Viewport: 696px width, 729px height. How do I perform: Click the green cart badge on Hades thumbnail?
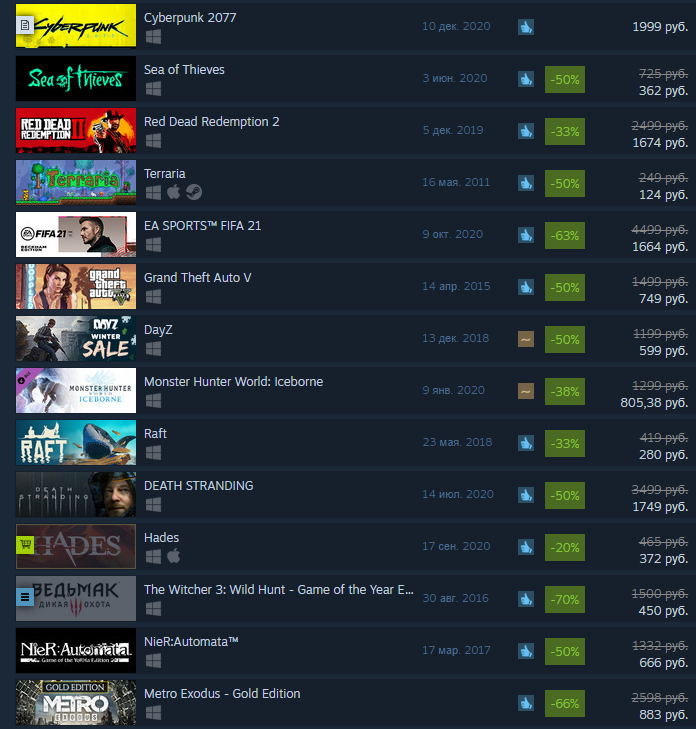click(x=26, y=545)
